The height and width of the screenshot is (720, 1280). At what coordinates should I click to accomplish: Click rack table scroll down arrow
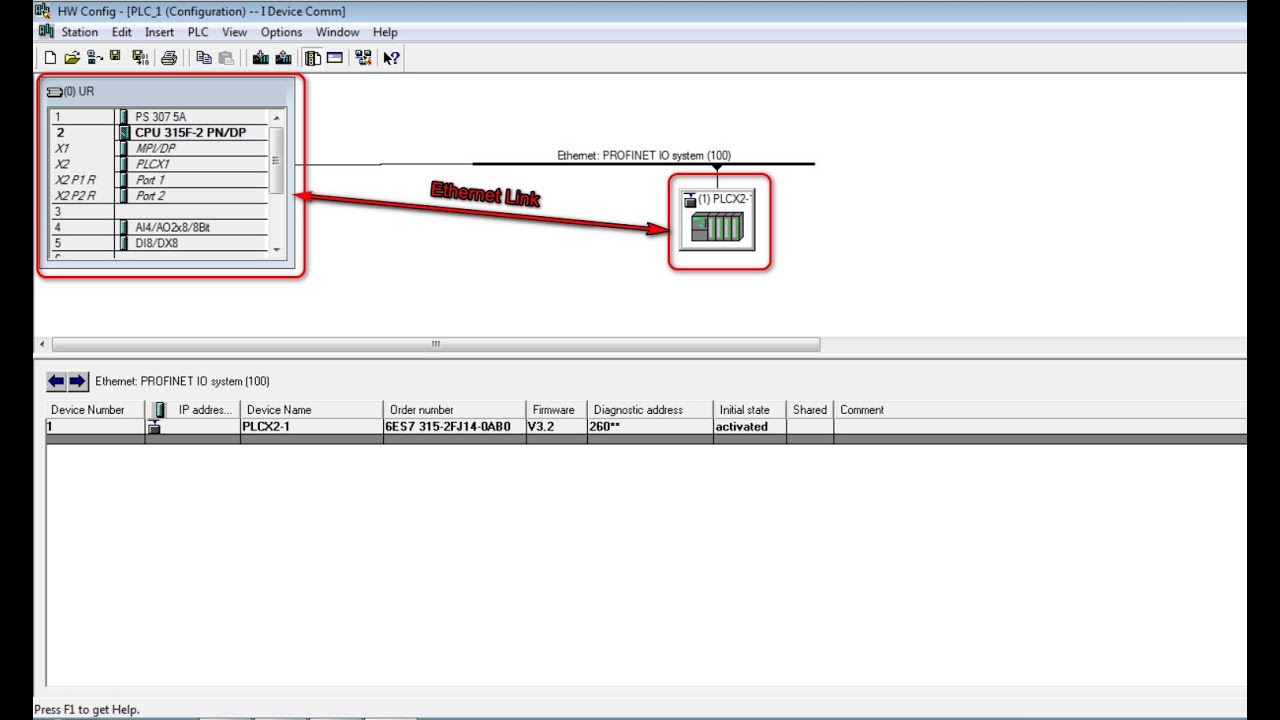click(277, 250)
